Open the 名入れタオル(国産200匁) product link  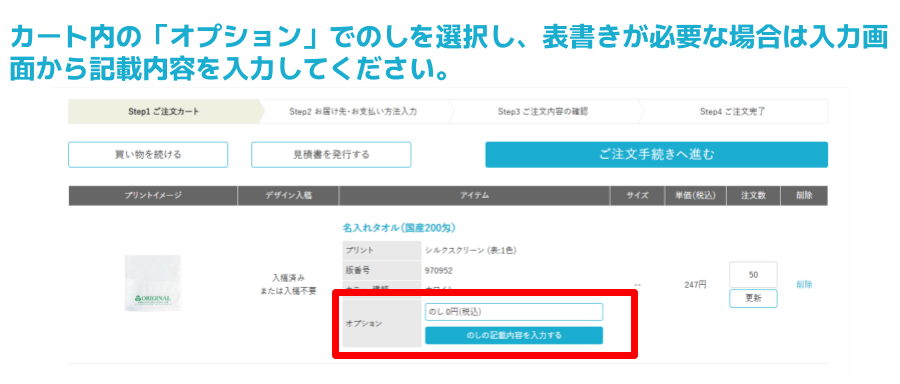pos(399,228)
